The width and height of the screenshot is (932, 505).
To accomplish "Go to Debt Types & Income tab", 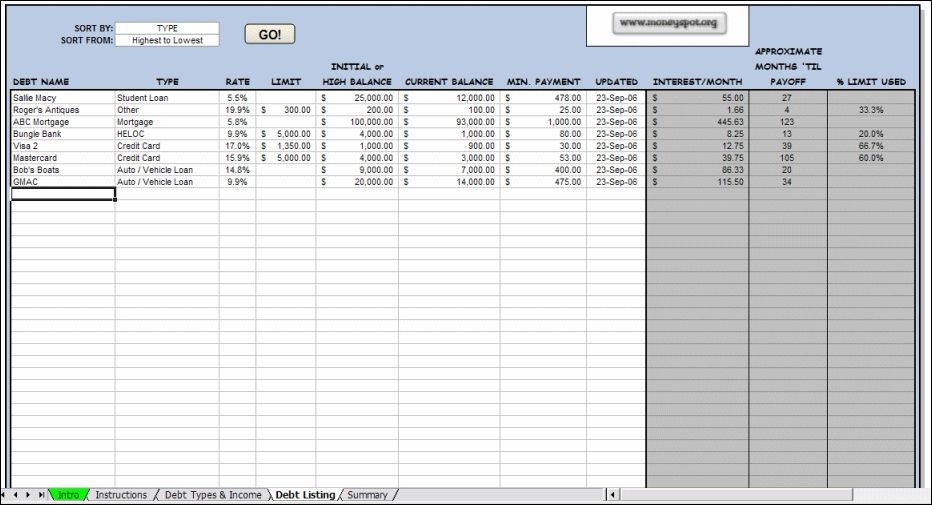I will 213,495.
